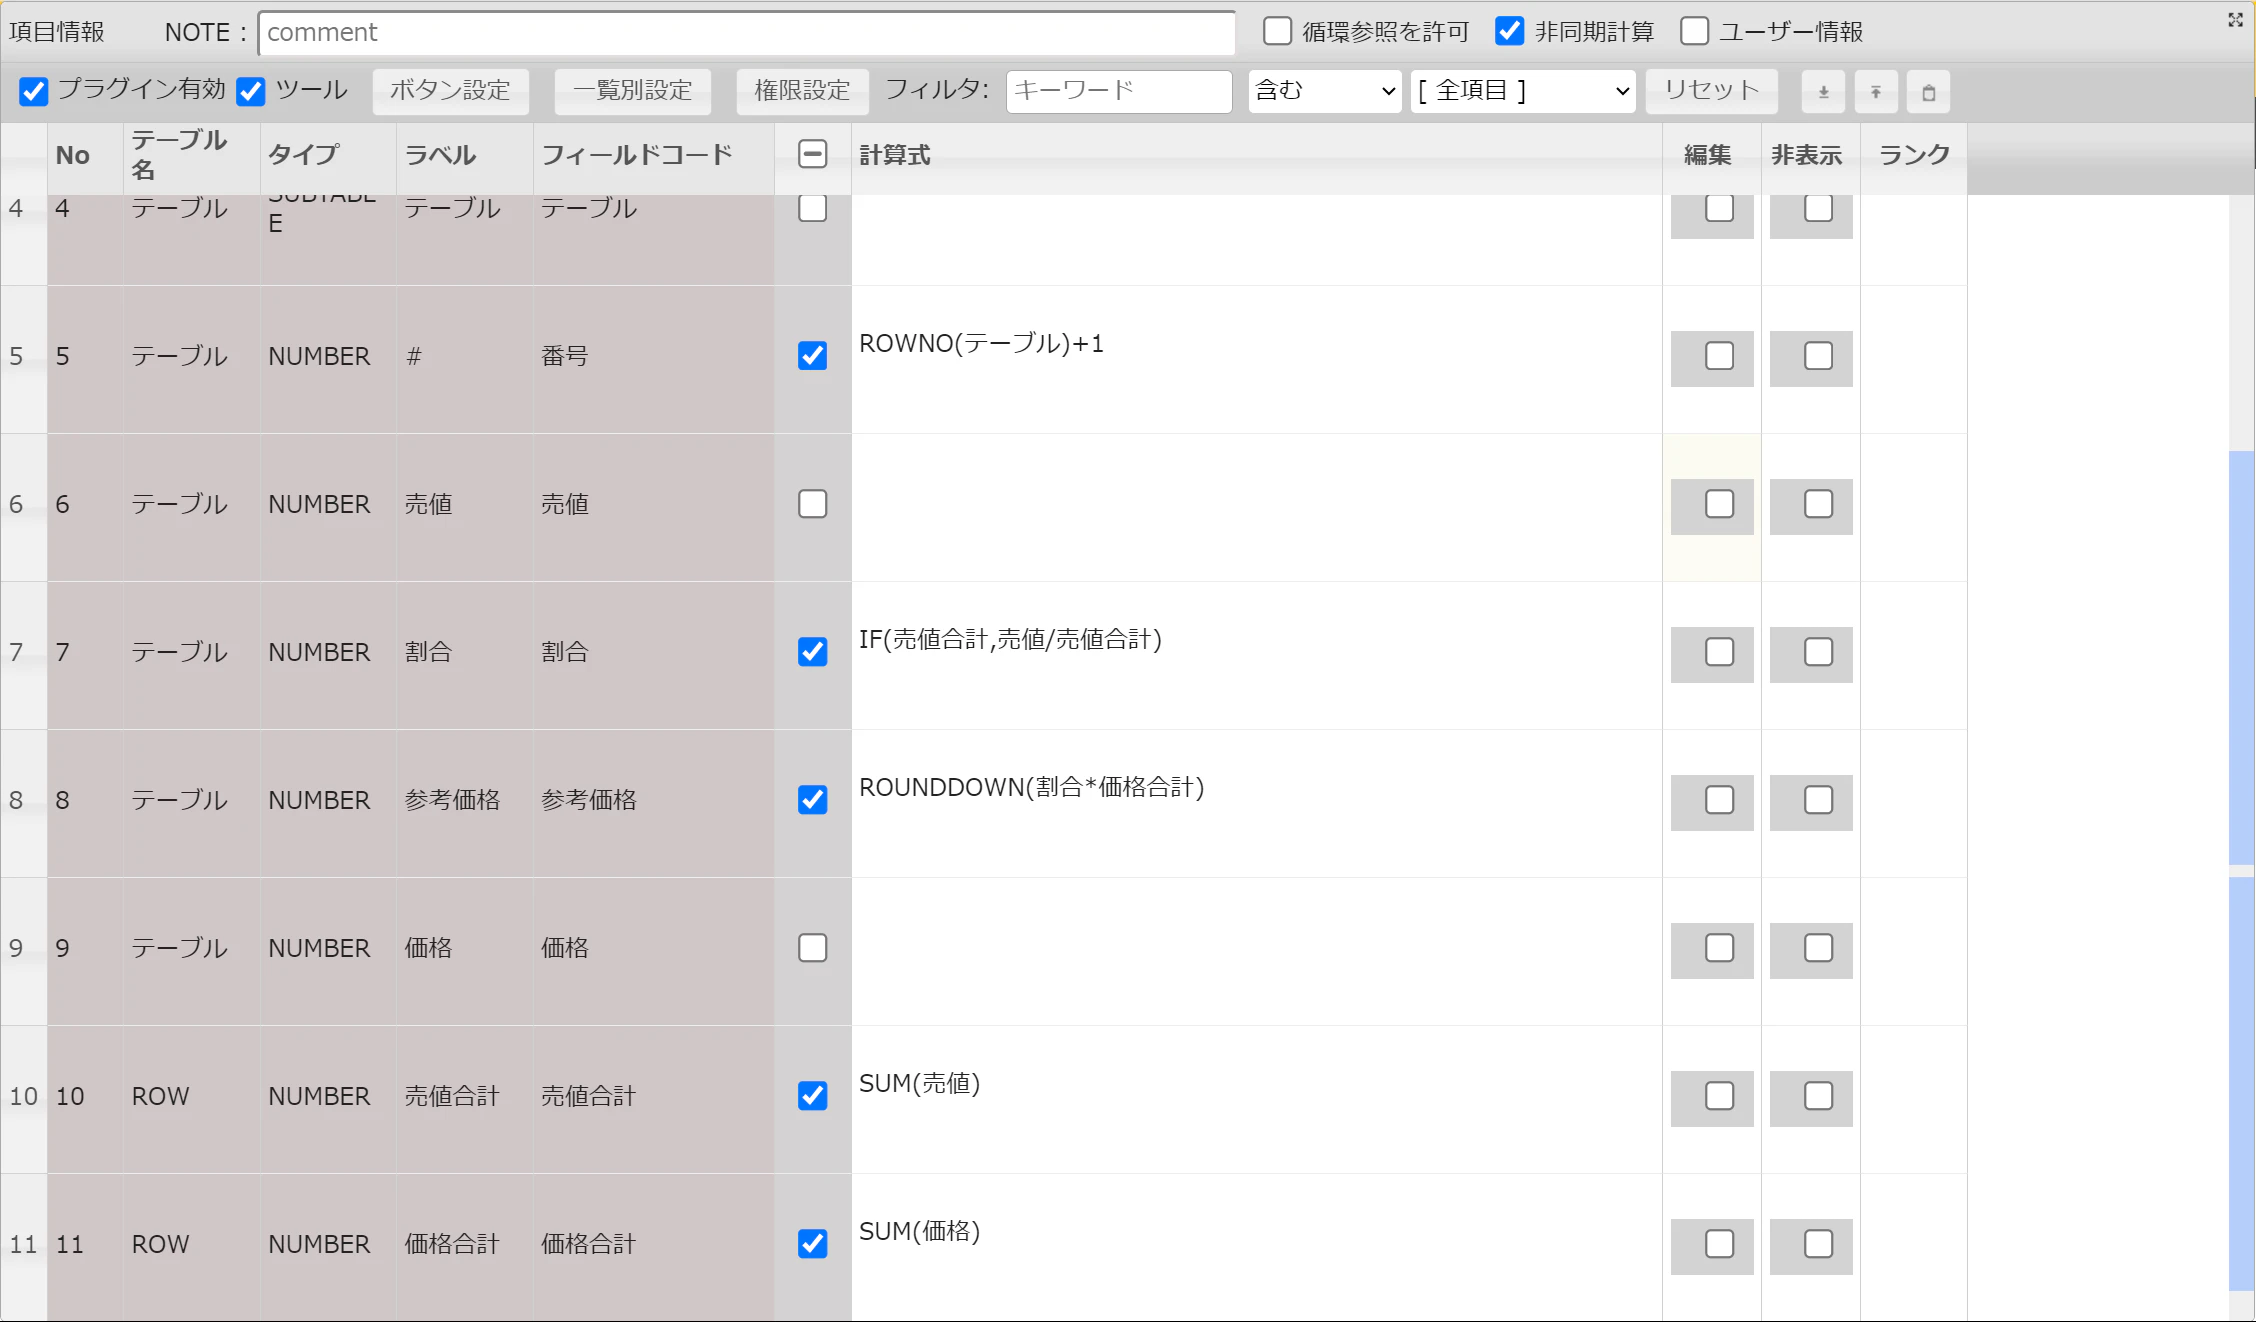
Task: Open ボタン設定 settings
Action: tap(451, 91)
